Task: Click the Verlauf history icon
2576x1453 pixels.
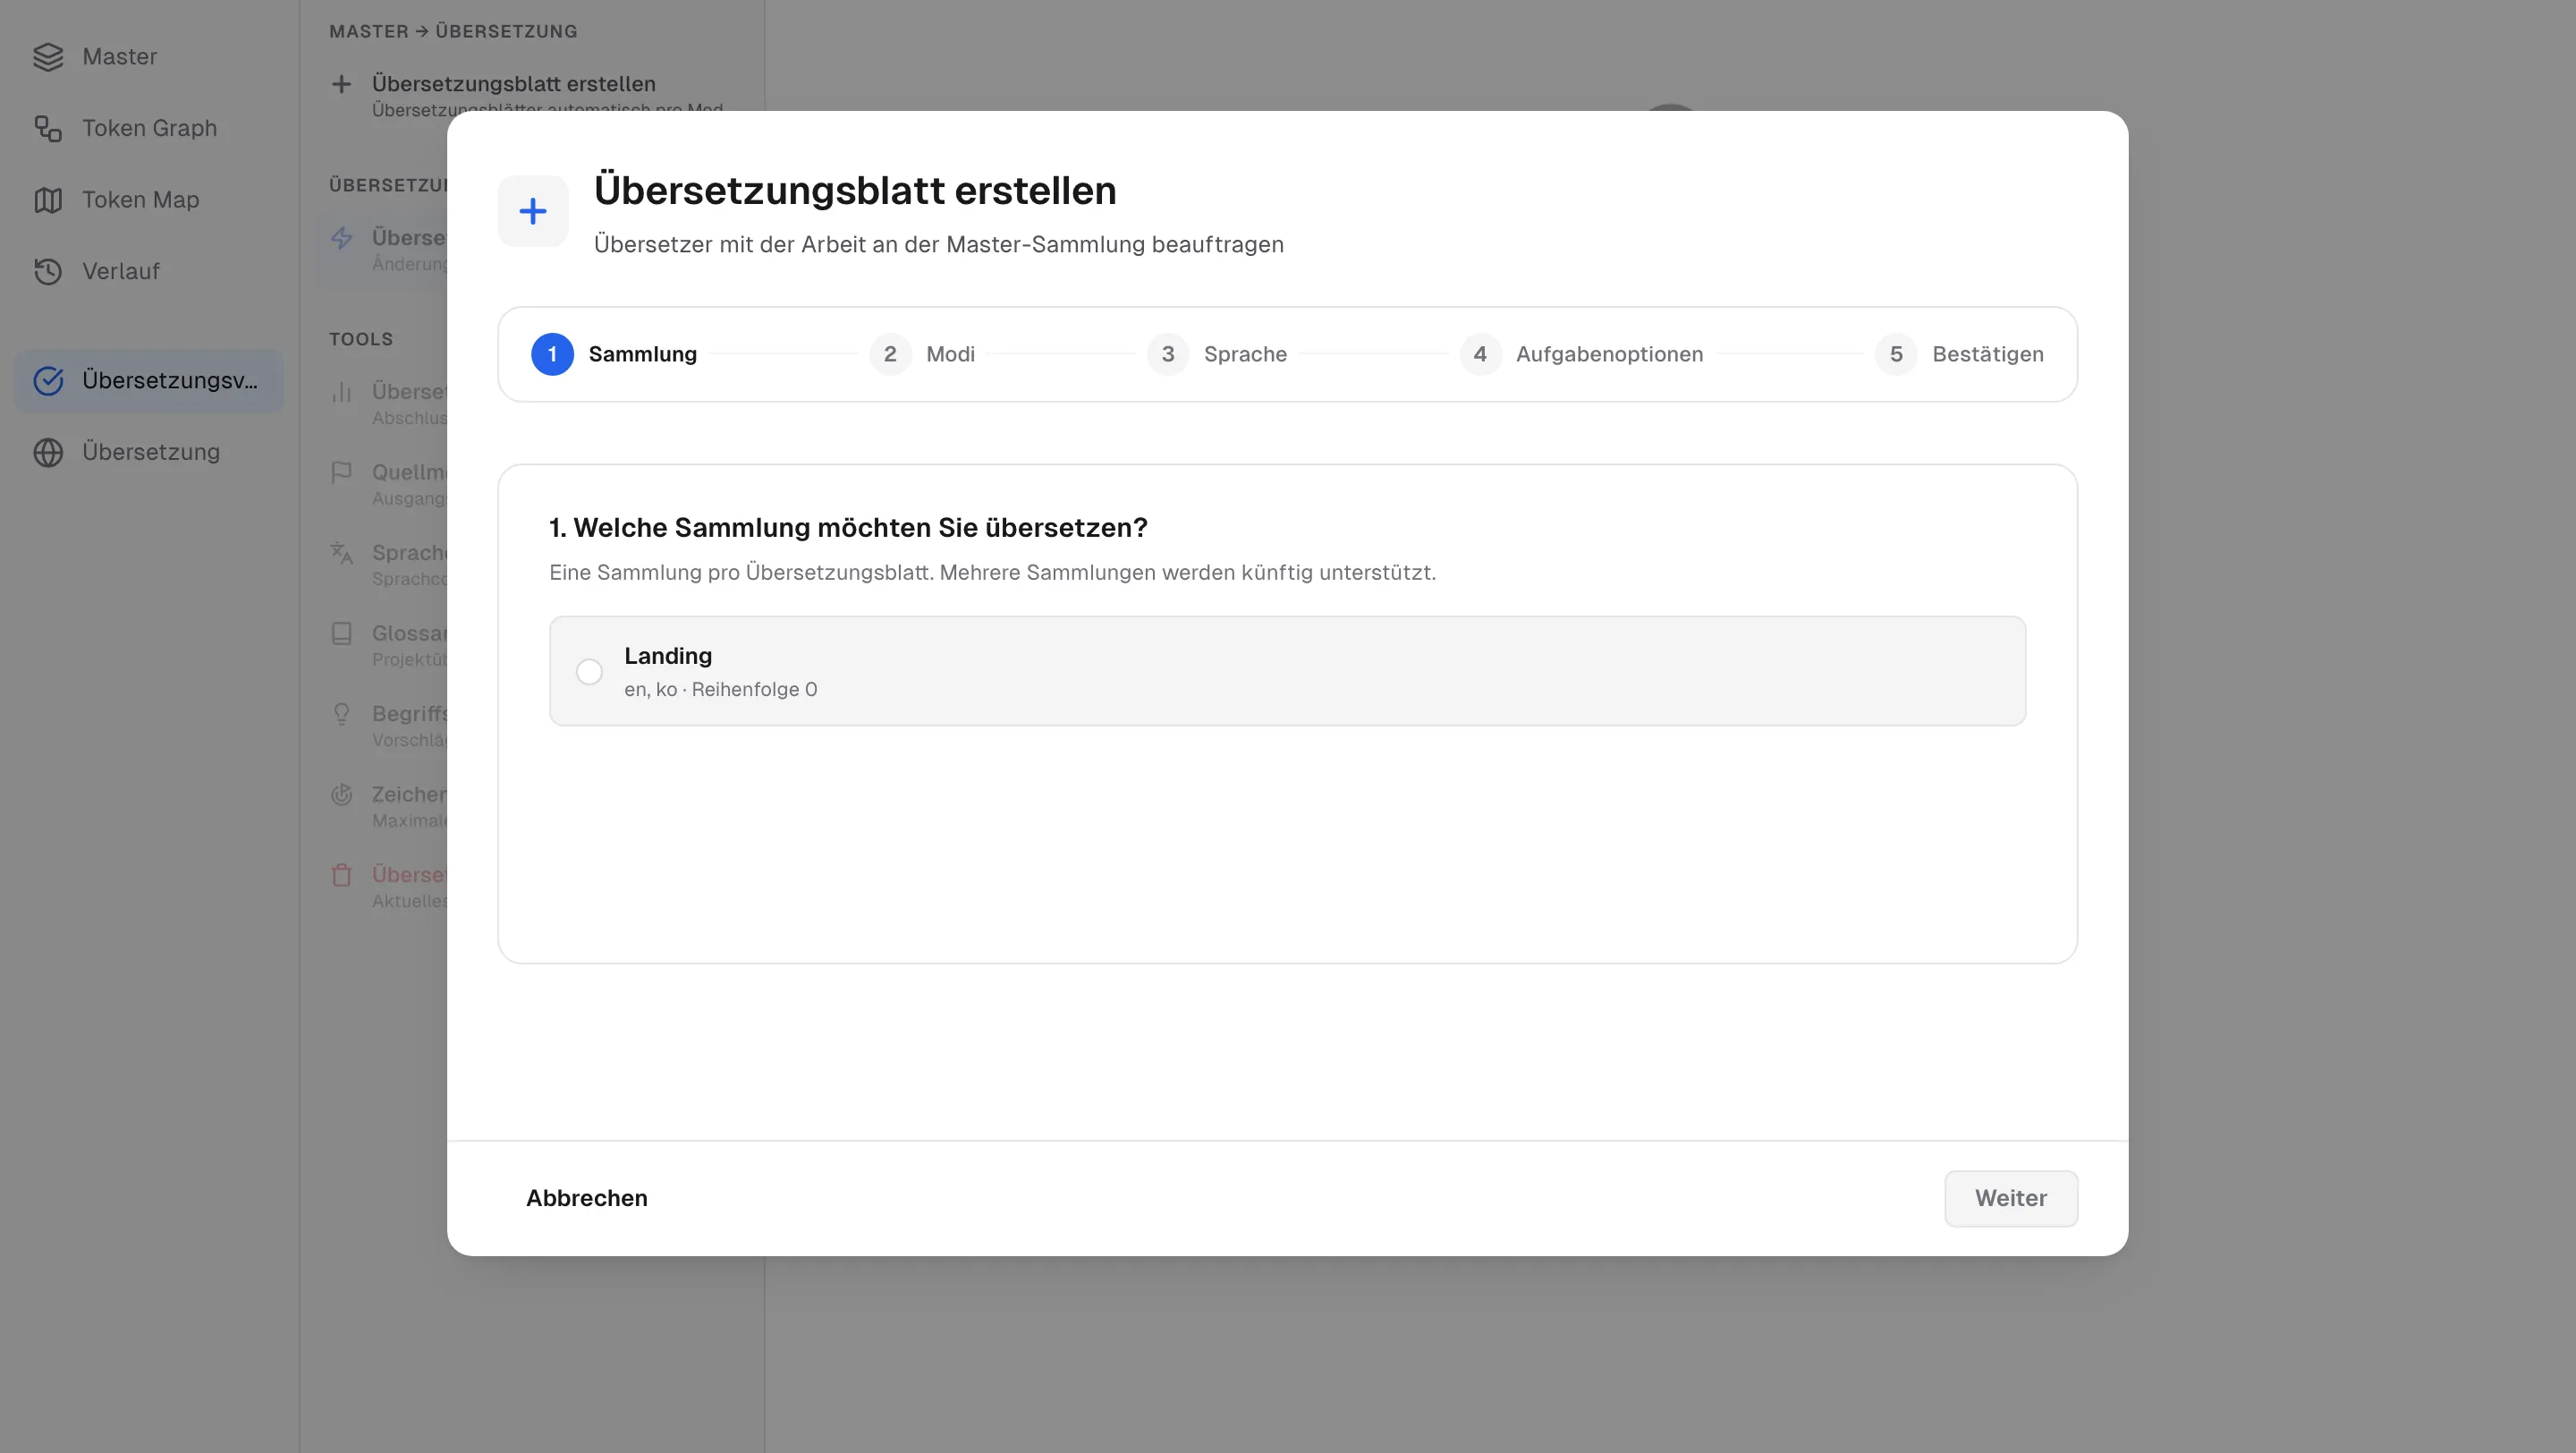Action: tap(48, 271)
